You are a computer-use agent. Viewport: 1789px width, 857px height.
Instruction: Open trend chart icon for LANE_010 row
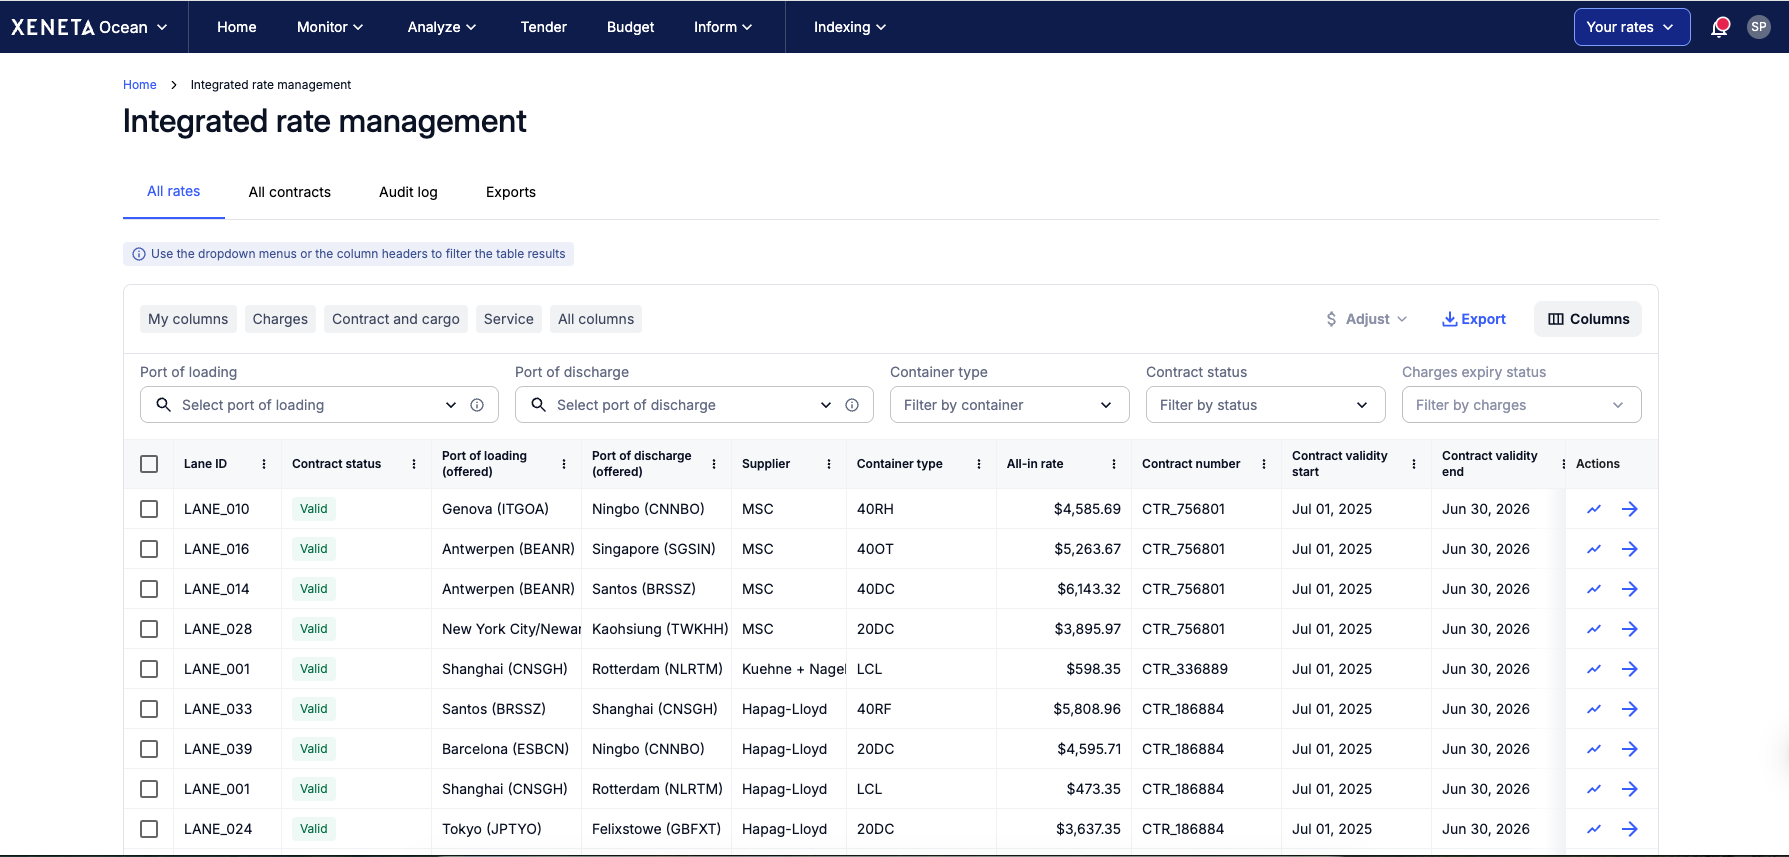pyautogui.click(x=1594, y=509)
